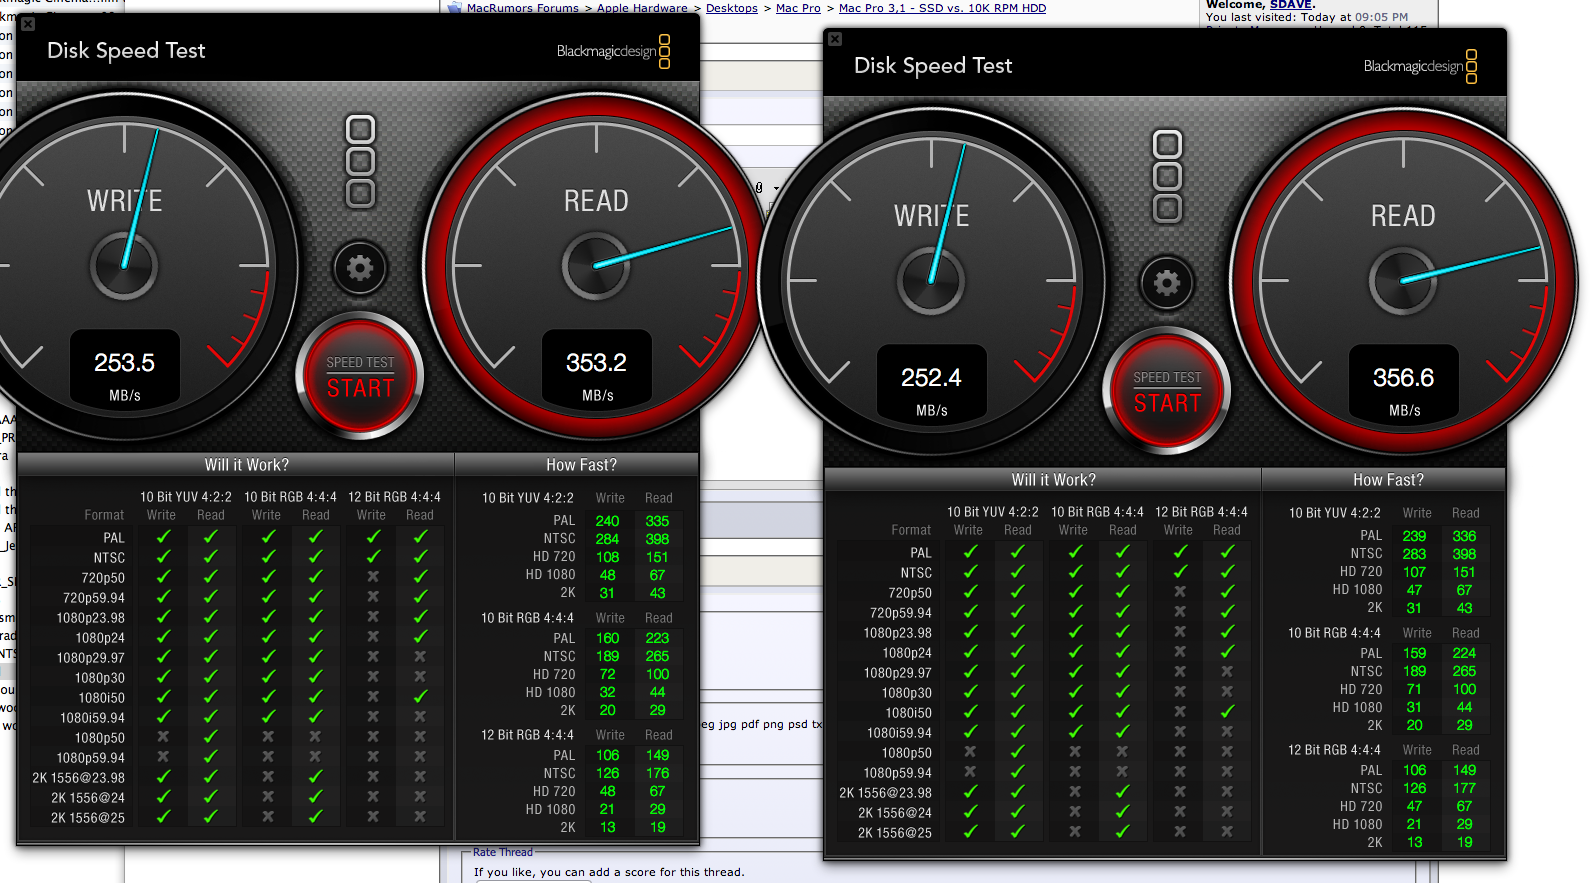Open the Desktops breadcrumb link
The width and height of the screenshot is (1596, 883).
(732, 8)
